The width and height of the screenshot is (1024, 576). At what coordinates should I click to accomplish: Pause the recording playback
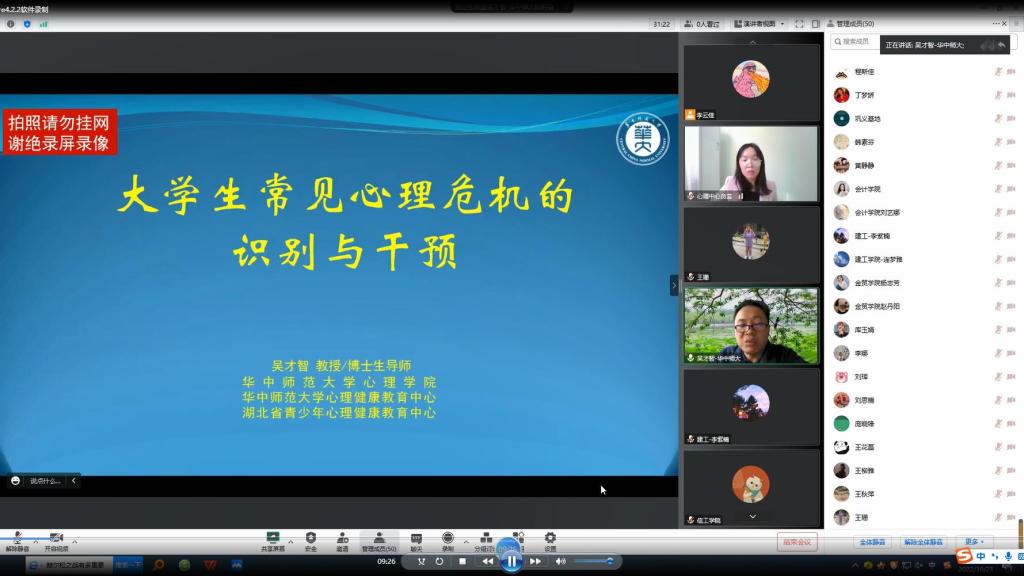point(510,561)
